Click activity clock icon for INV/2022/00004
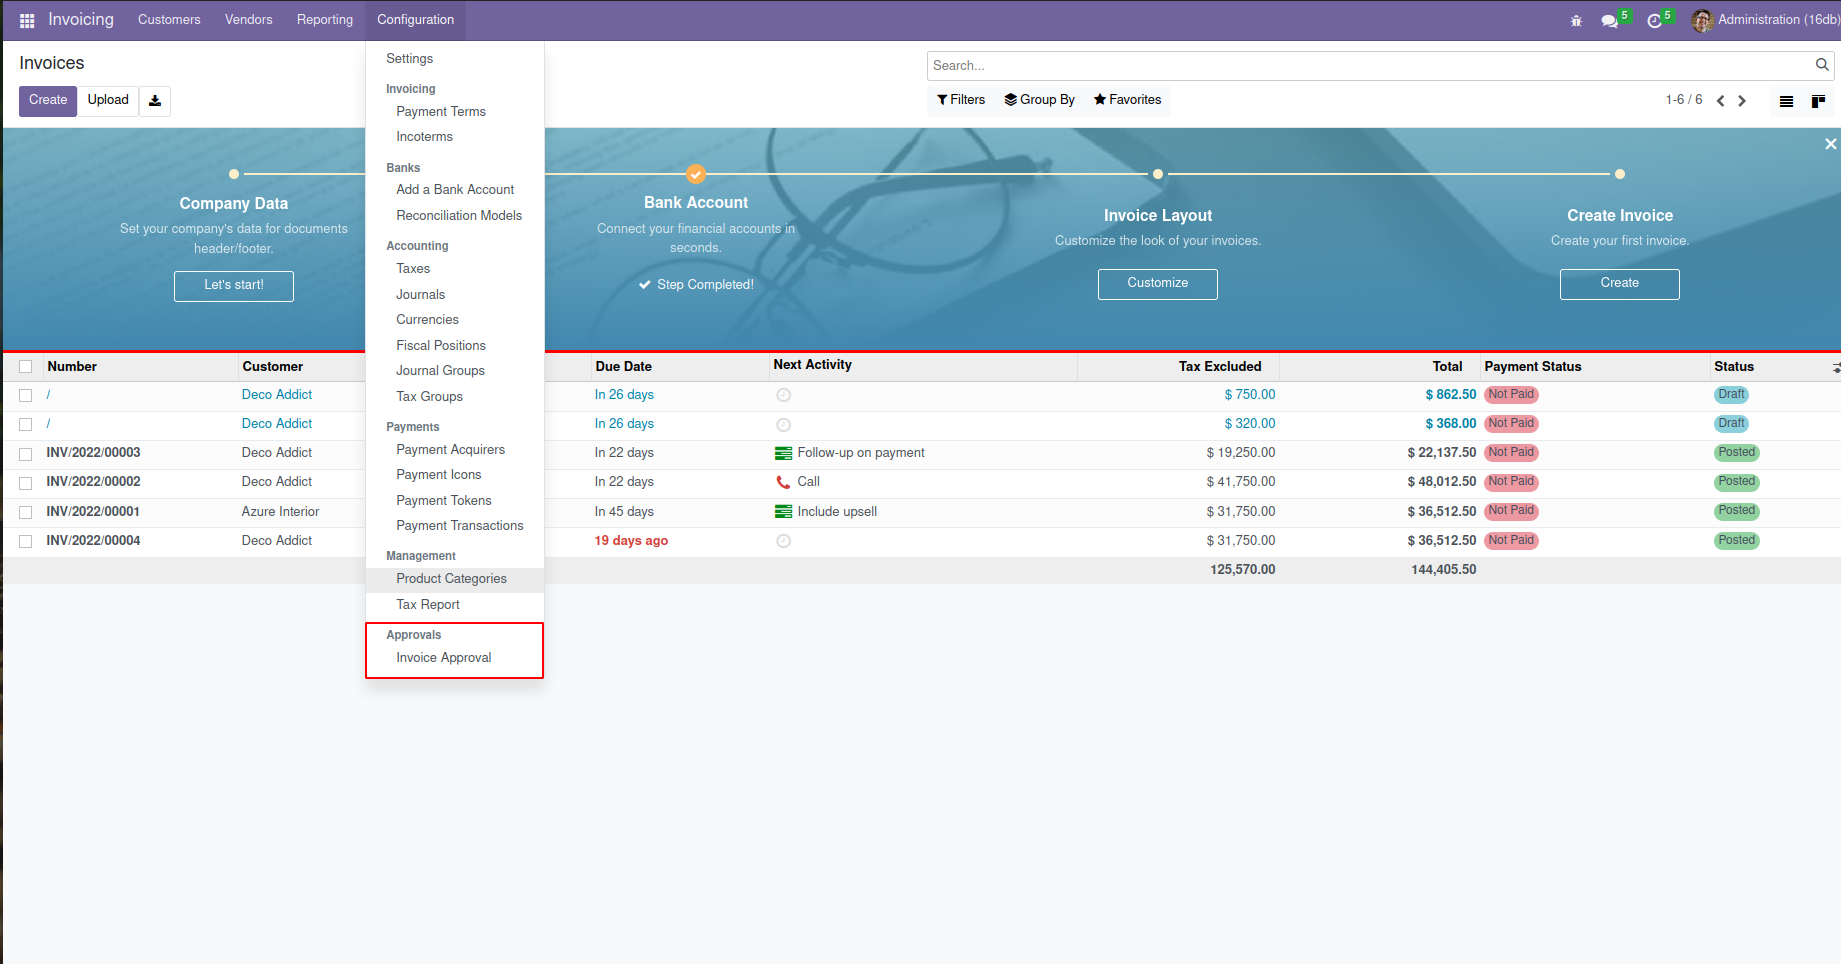1841x964 pixels. pyautogui.click(x=784, y=541)
